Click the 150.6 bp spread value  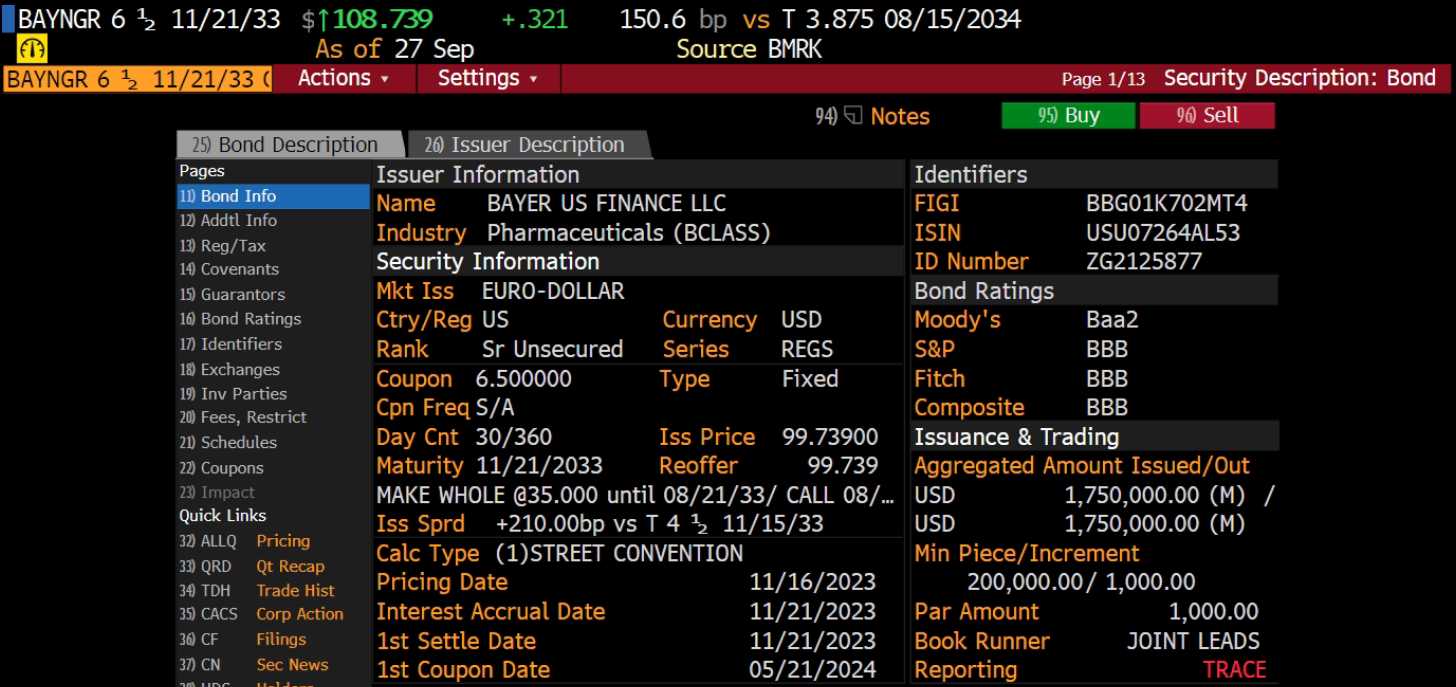(674, 19)
